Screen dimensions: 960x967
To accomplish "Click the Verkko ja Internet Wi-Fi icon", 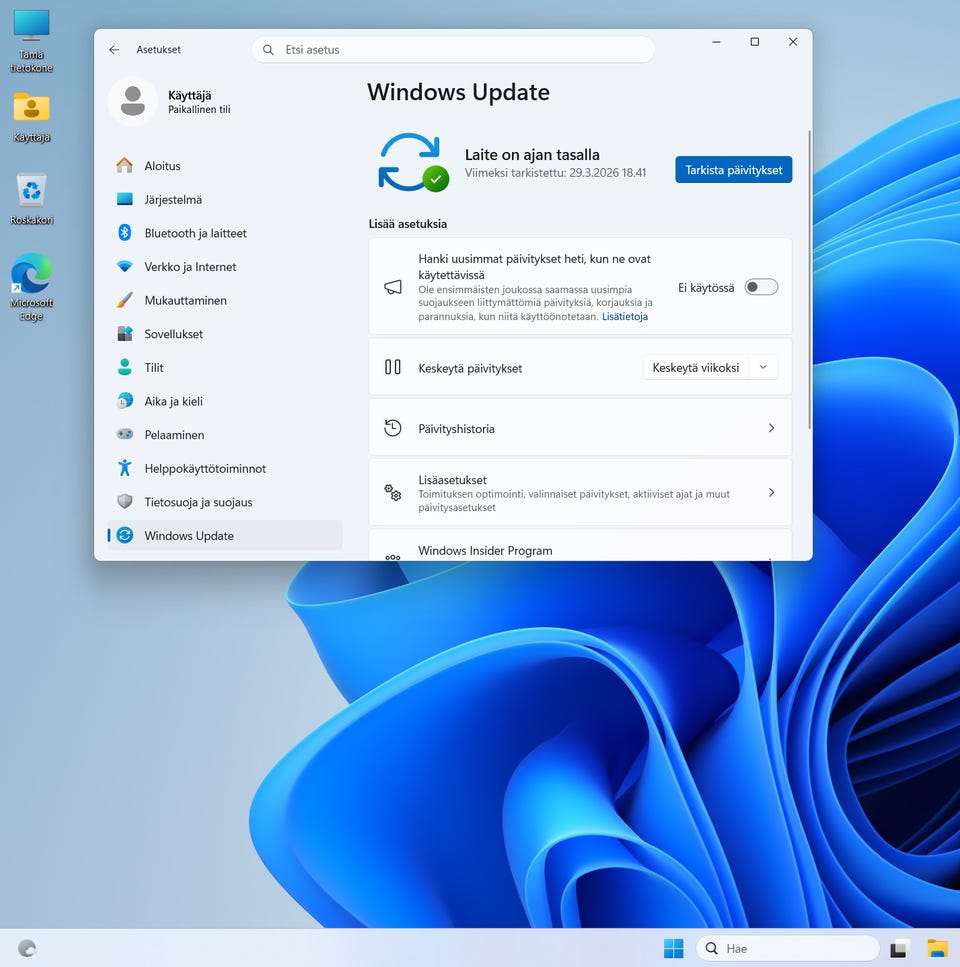I will tap(124, 267).
